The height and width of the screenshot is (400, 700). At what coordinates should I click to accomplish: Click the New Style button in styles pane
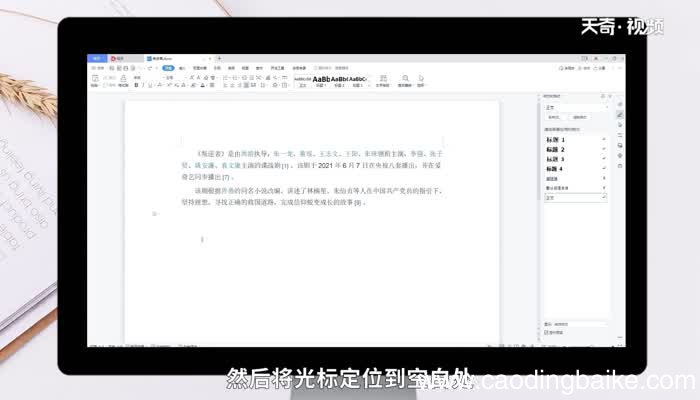554,117
